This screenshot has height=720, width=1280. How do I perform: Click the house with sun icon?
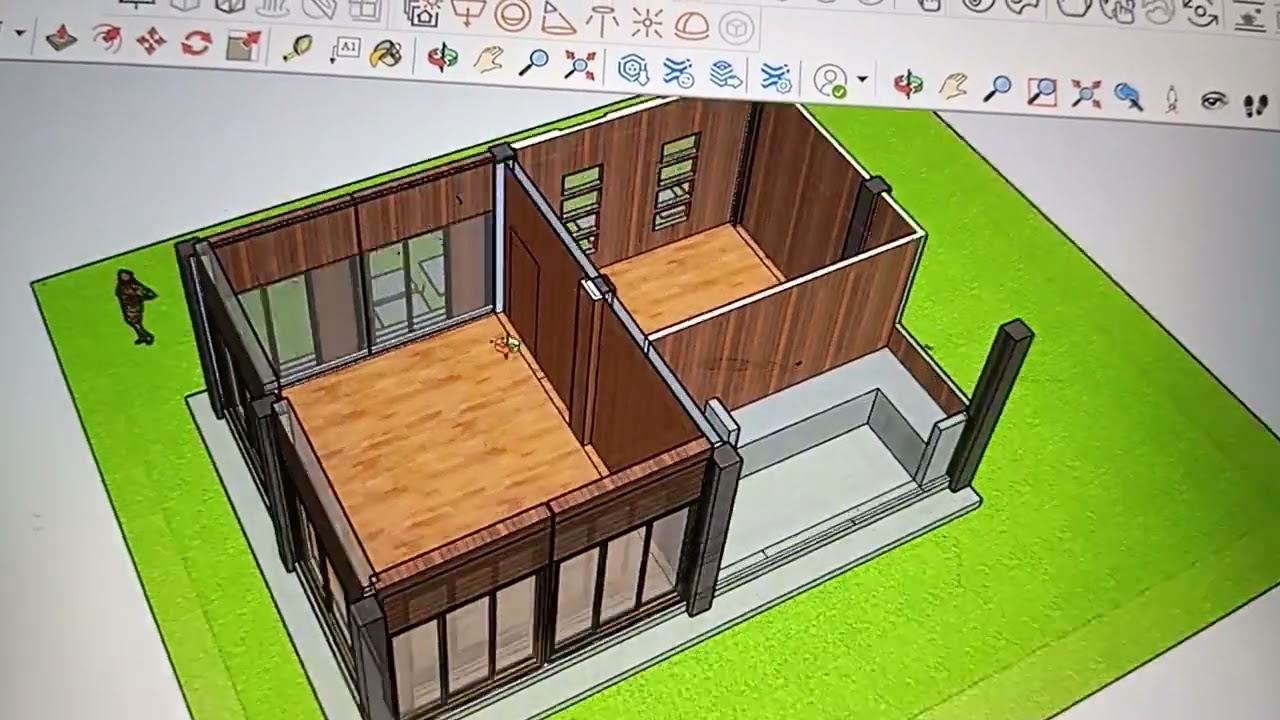(424, 12)
